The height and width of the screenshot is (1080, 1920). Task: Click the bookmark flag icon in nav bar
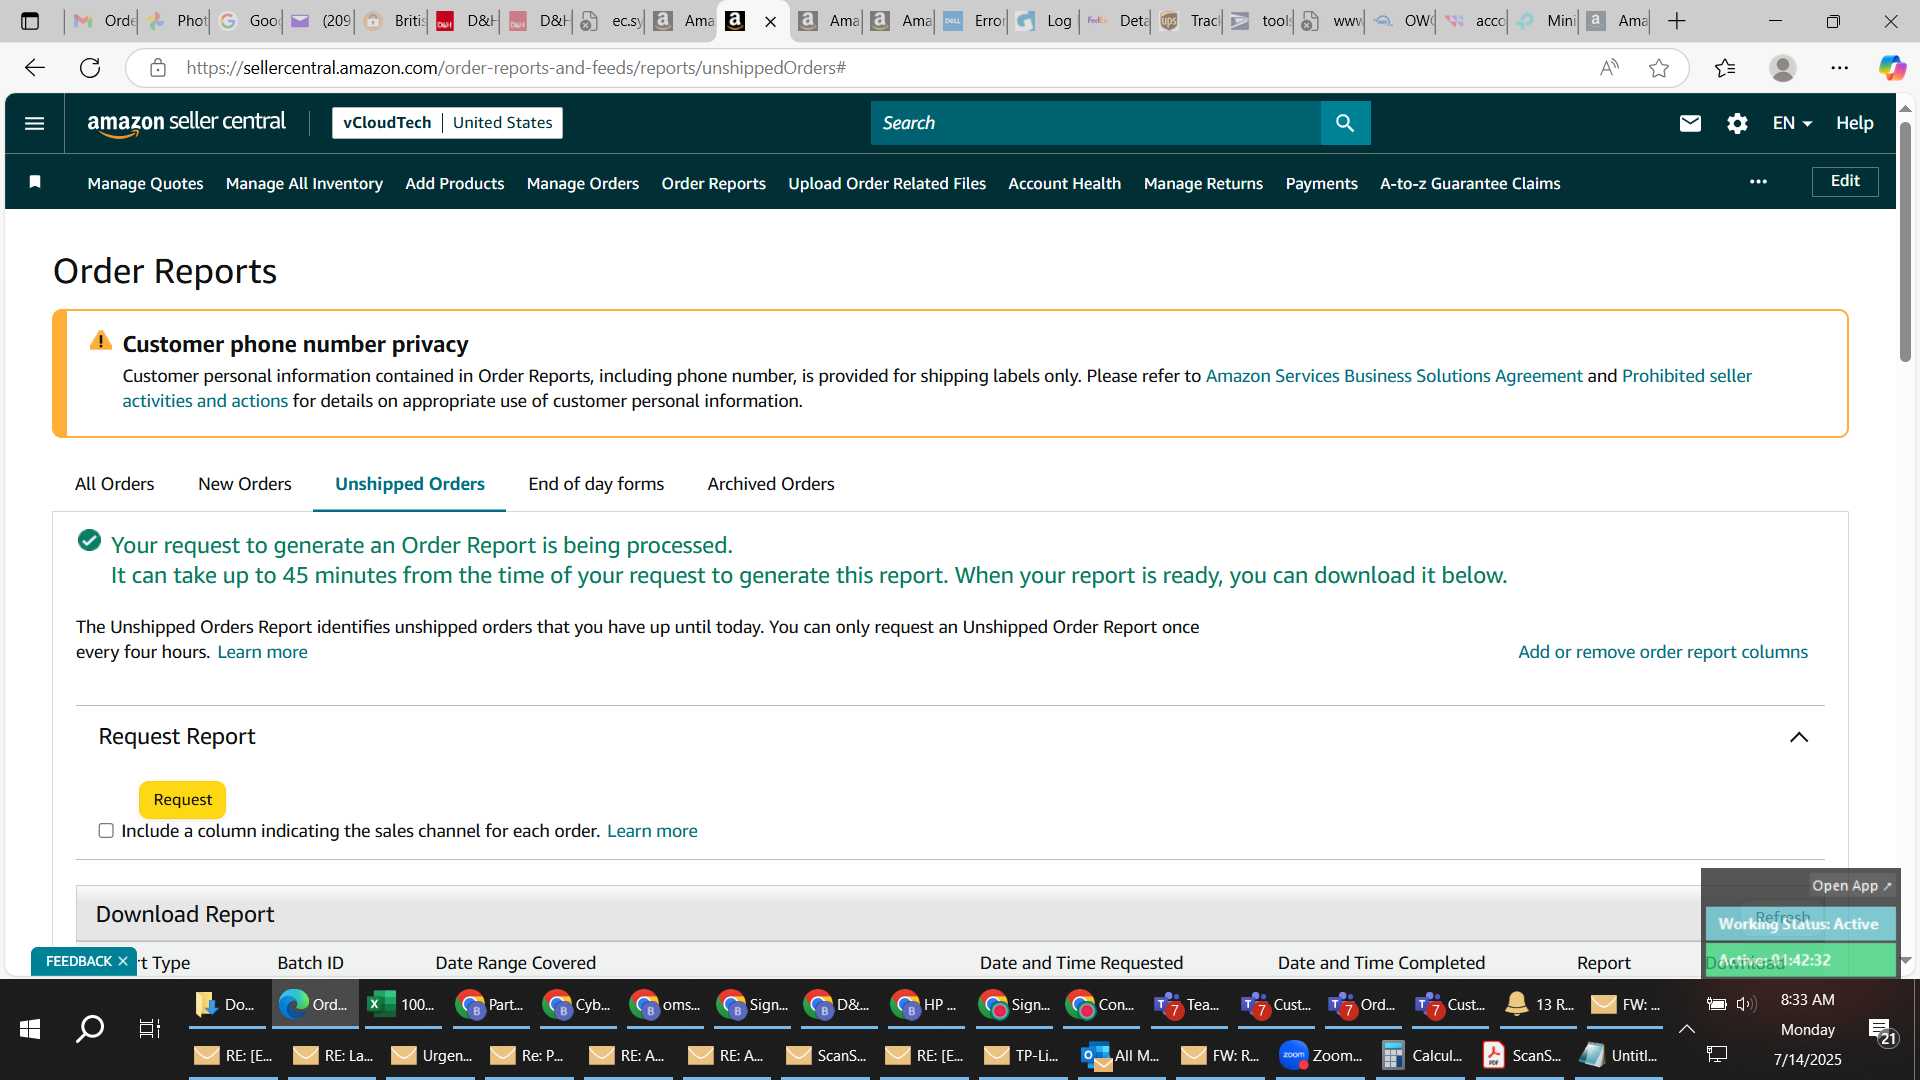tap(35, 182)
